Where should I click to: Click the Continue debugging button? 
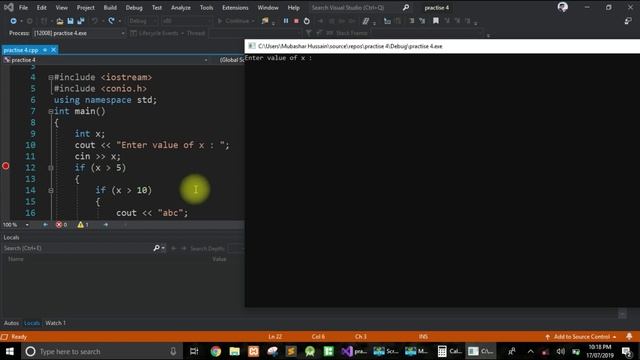pos(235,21)
